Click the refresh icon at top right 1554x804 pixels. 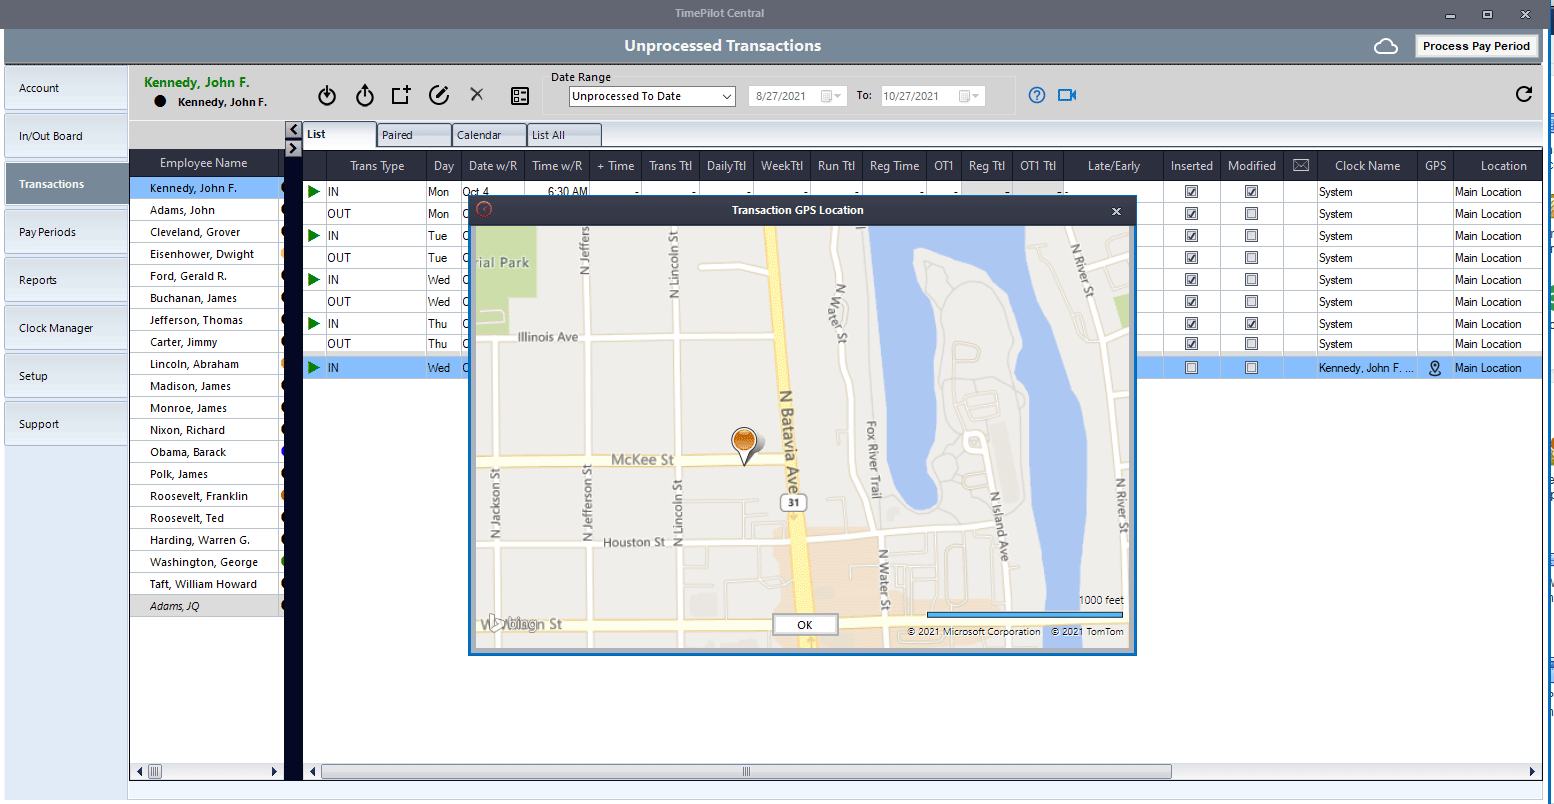[x=1524, y=94]
